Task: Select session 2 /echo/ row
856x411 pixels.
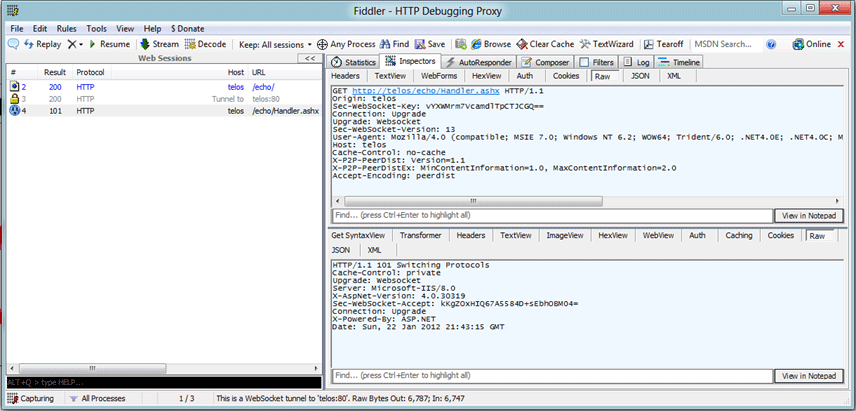Action: pyautogui.click(x=164, y=87)
